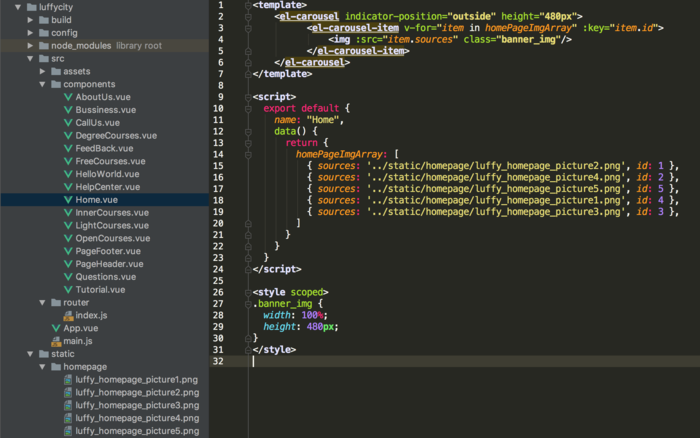Open HelpCenter.vue in the project tree
This screenshot has height=438, width=700.
[108, 187]
